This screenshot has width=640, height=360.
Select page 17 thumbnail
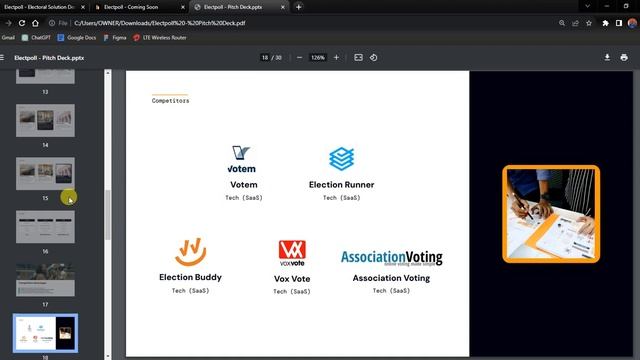point(45,280)
